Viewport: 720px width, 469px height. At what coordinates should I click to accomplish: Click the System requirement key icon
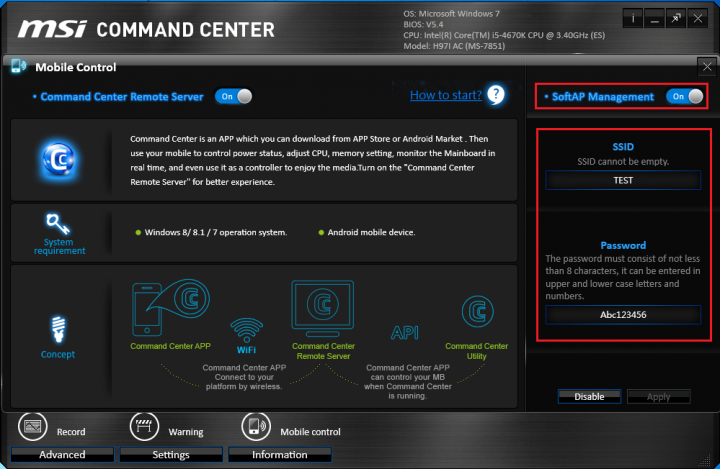[x=58, y=224]
